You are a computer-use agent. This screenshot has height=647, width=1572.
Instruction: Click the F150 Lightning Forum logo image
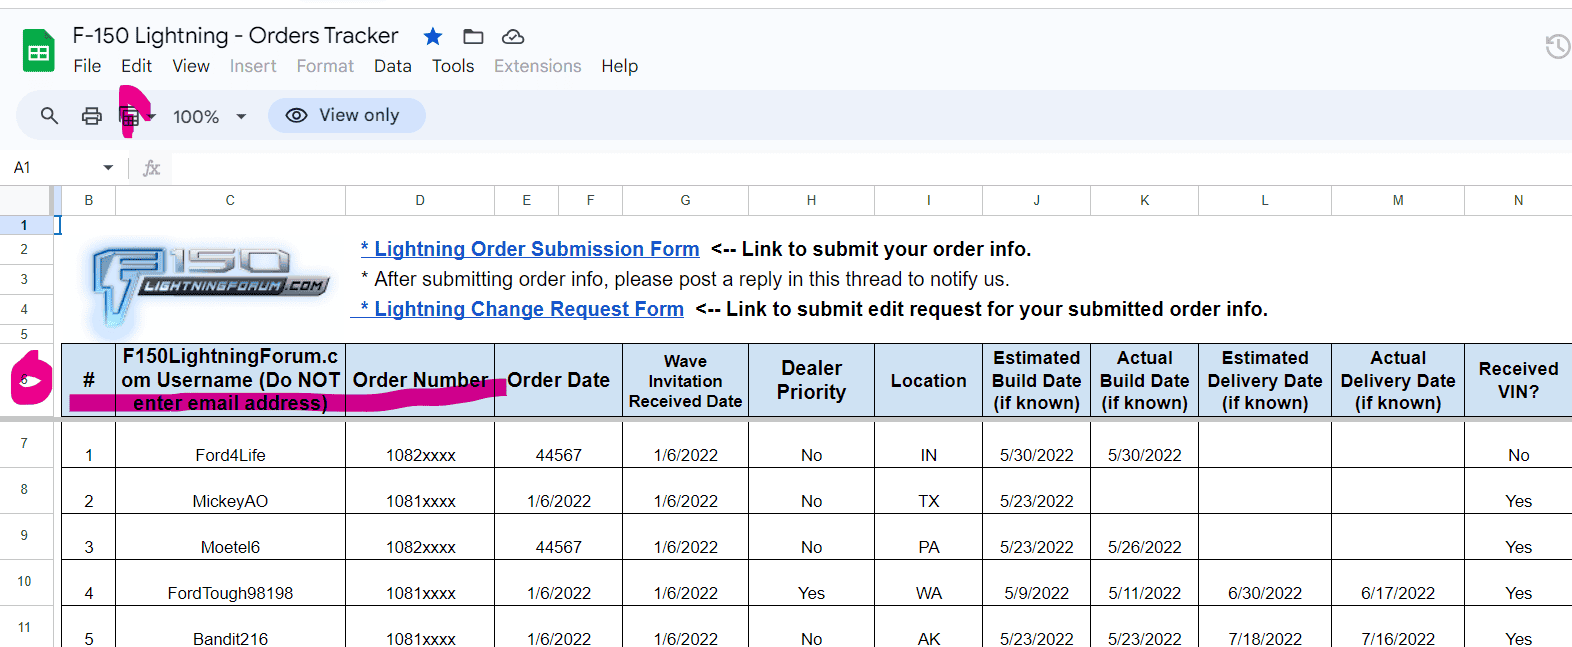[x=206, y=283]
